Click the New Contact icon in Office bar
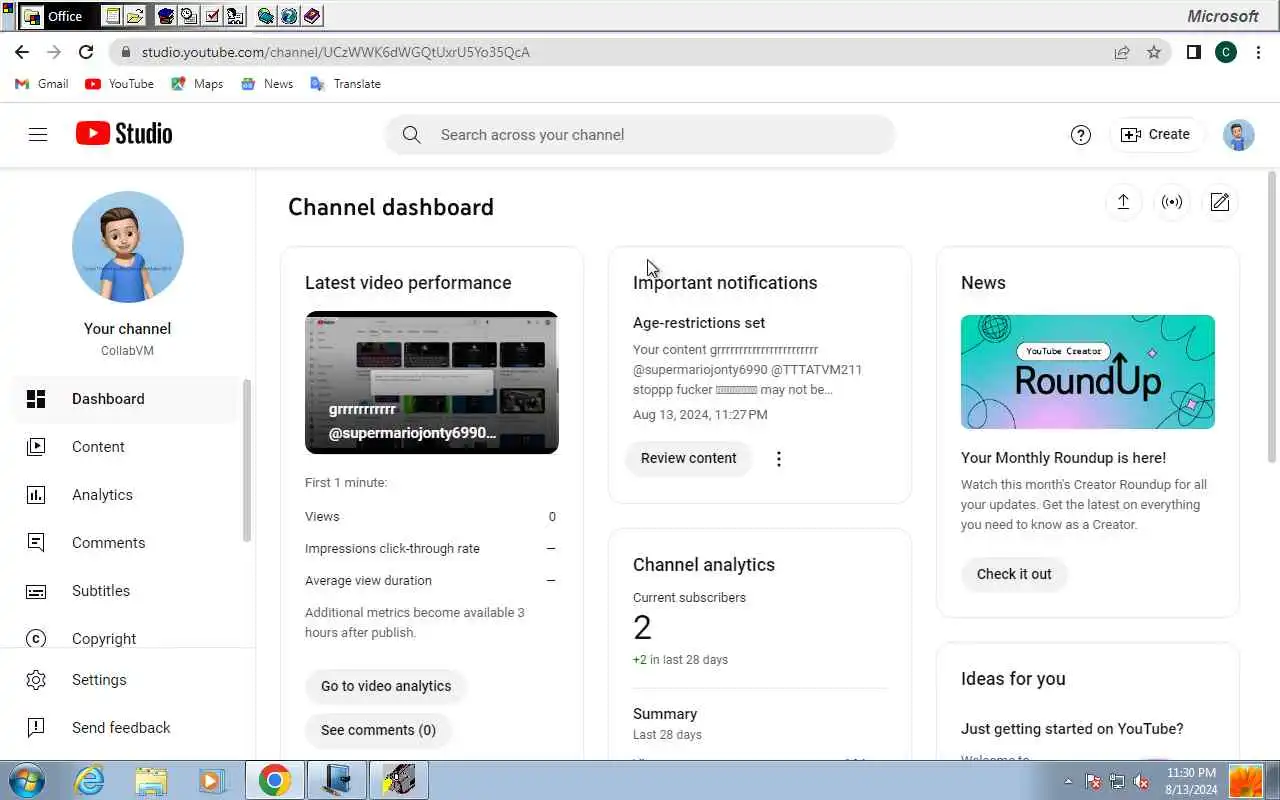Screen dimensions: 1280x800 (x=235, y=16)
